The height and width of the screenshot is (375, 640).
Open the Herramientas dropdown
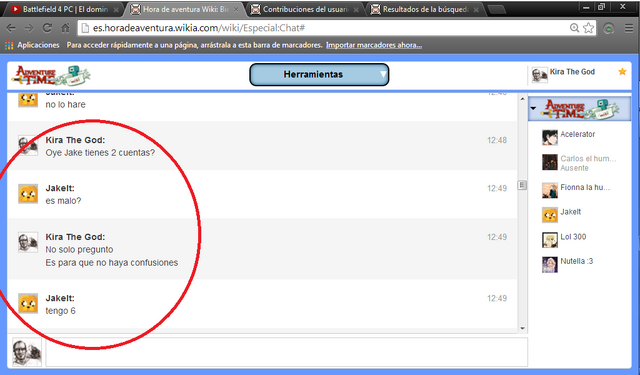click(319, 75)
